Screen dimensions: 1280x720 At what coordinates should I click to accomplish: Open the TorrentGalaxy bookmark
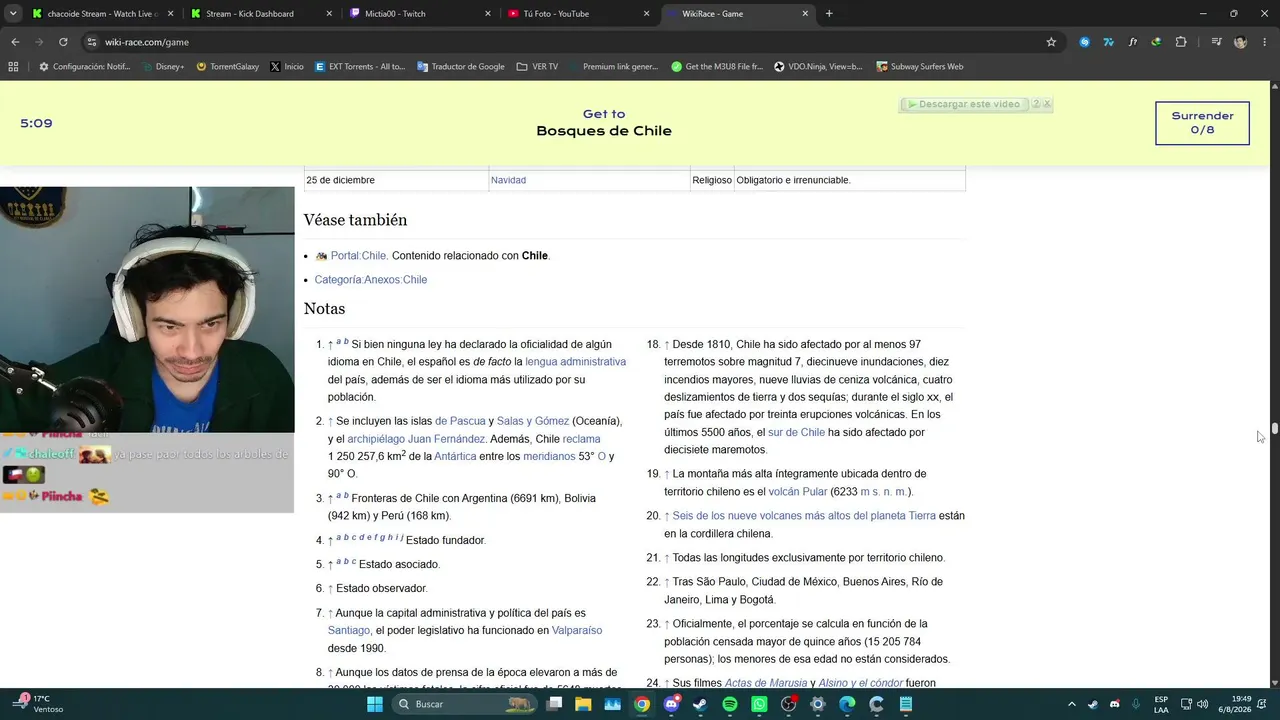(227, 67)
